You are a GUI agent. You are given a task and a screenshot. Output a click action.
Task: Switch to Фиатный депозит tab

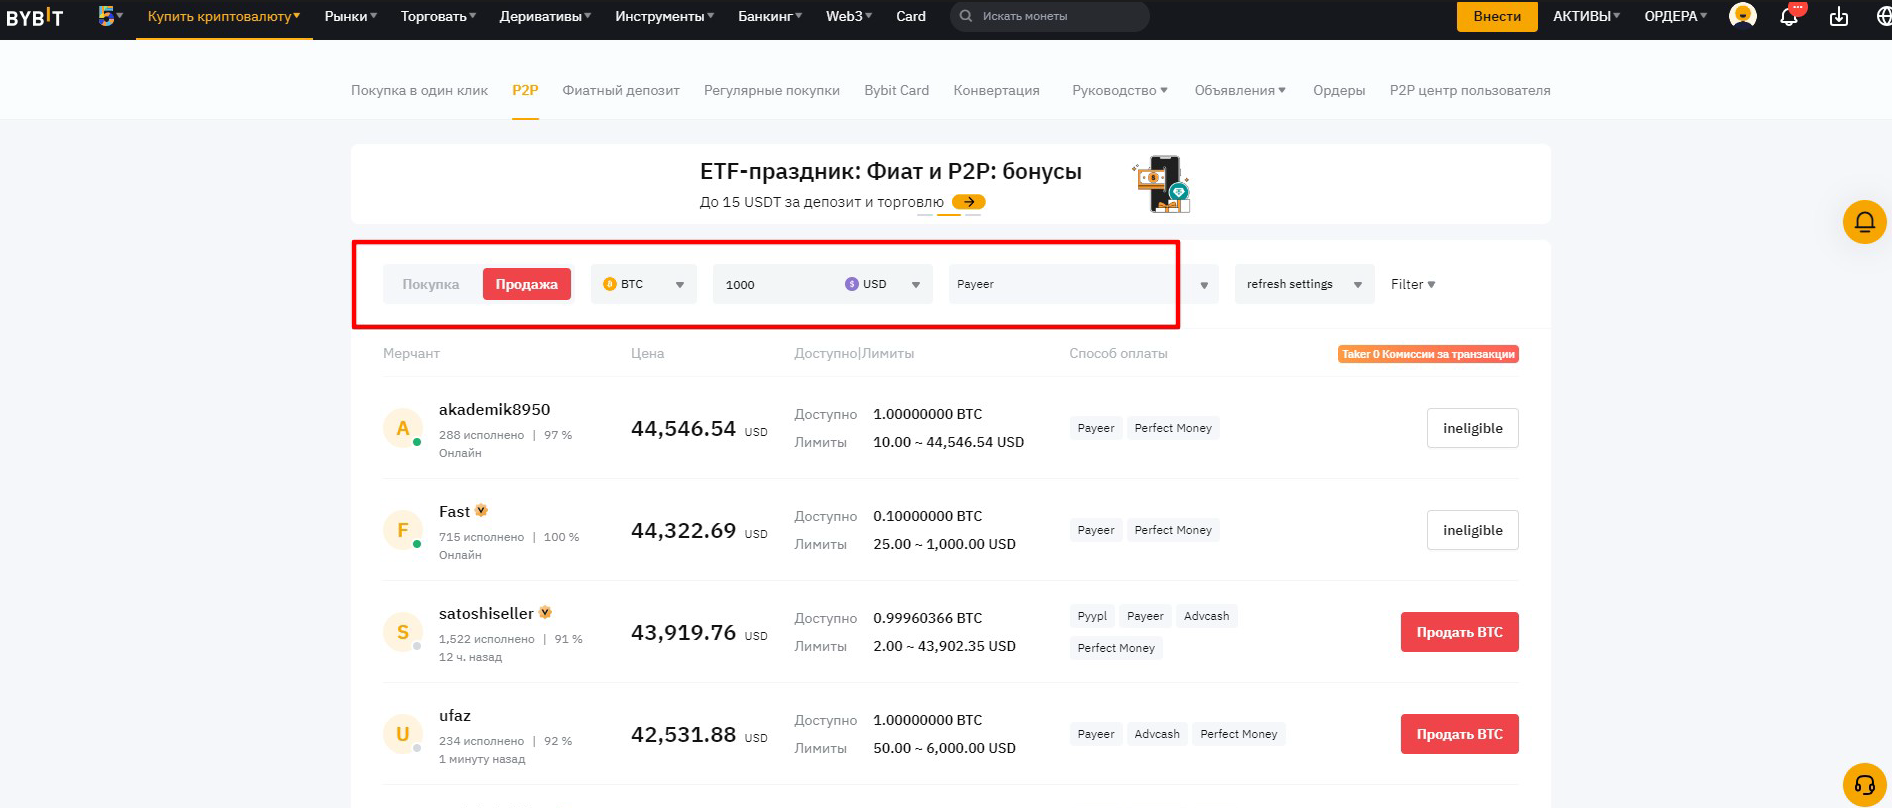point(621,90)
